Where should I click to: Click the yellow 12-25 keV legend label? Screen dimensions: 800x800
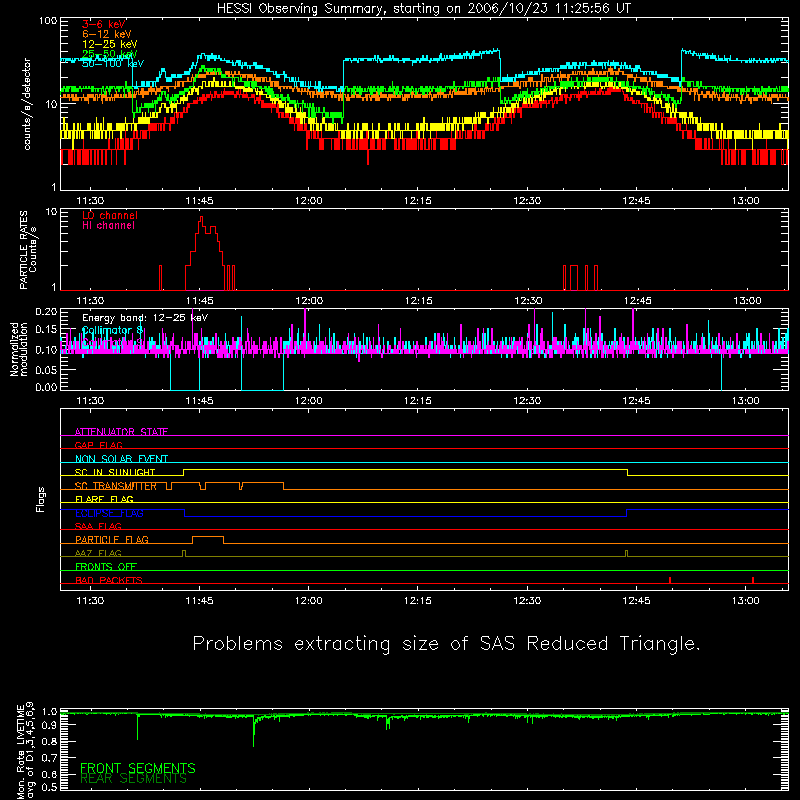[x=110, y=44]
